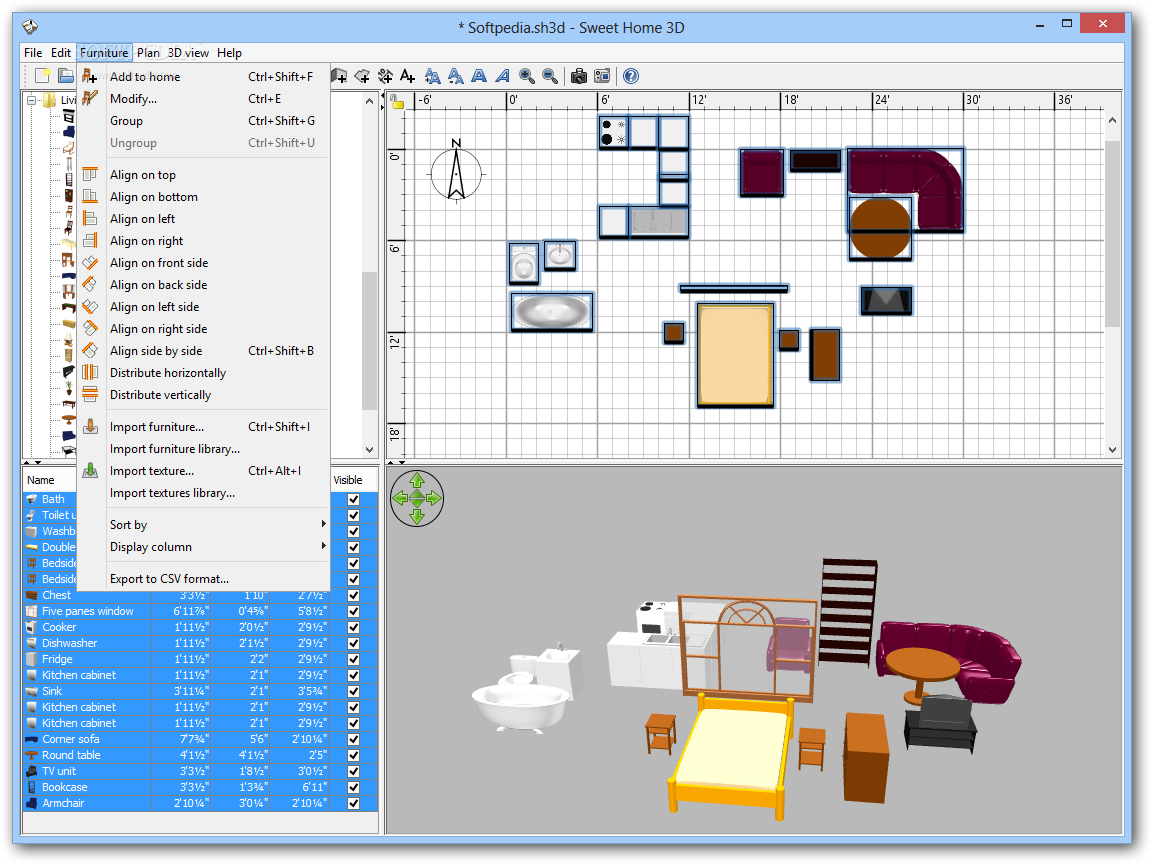Collapse the Living room catalog tree node
The height and width of the screenshot is (864, 1152).
coord(32,100)
